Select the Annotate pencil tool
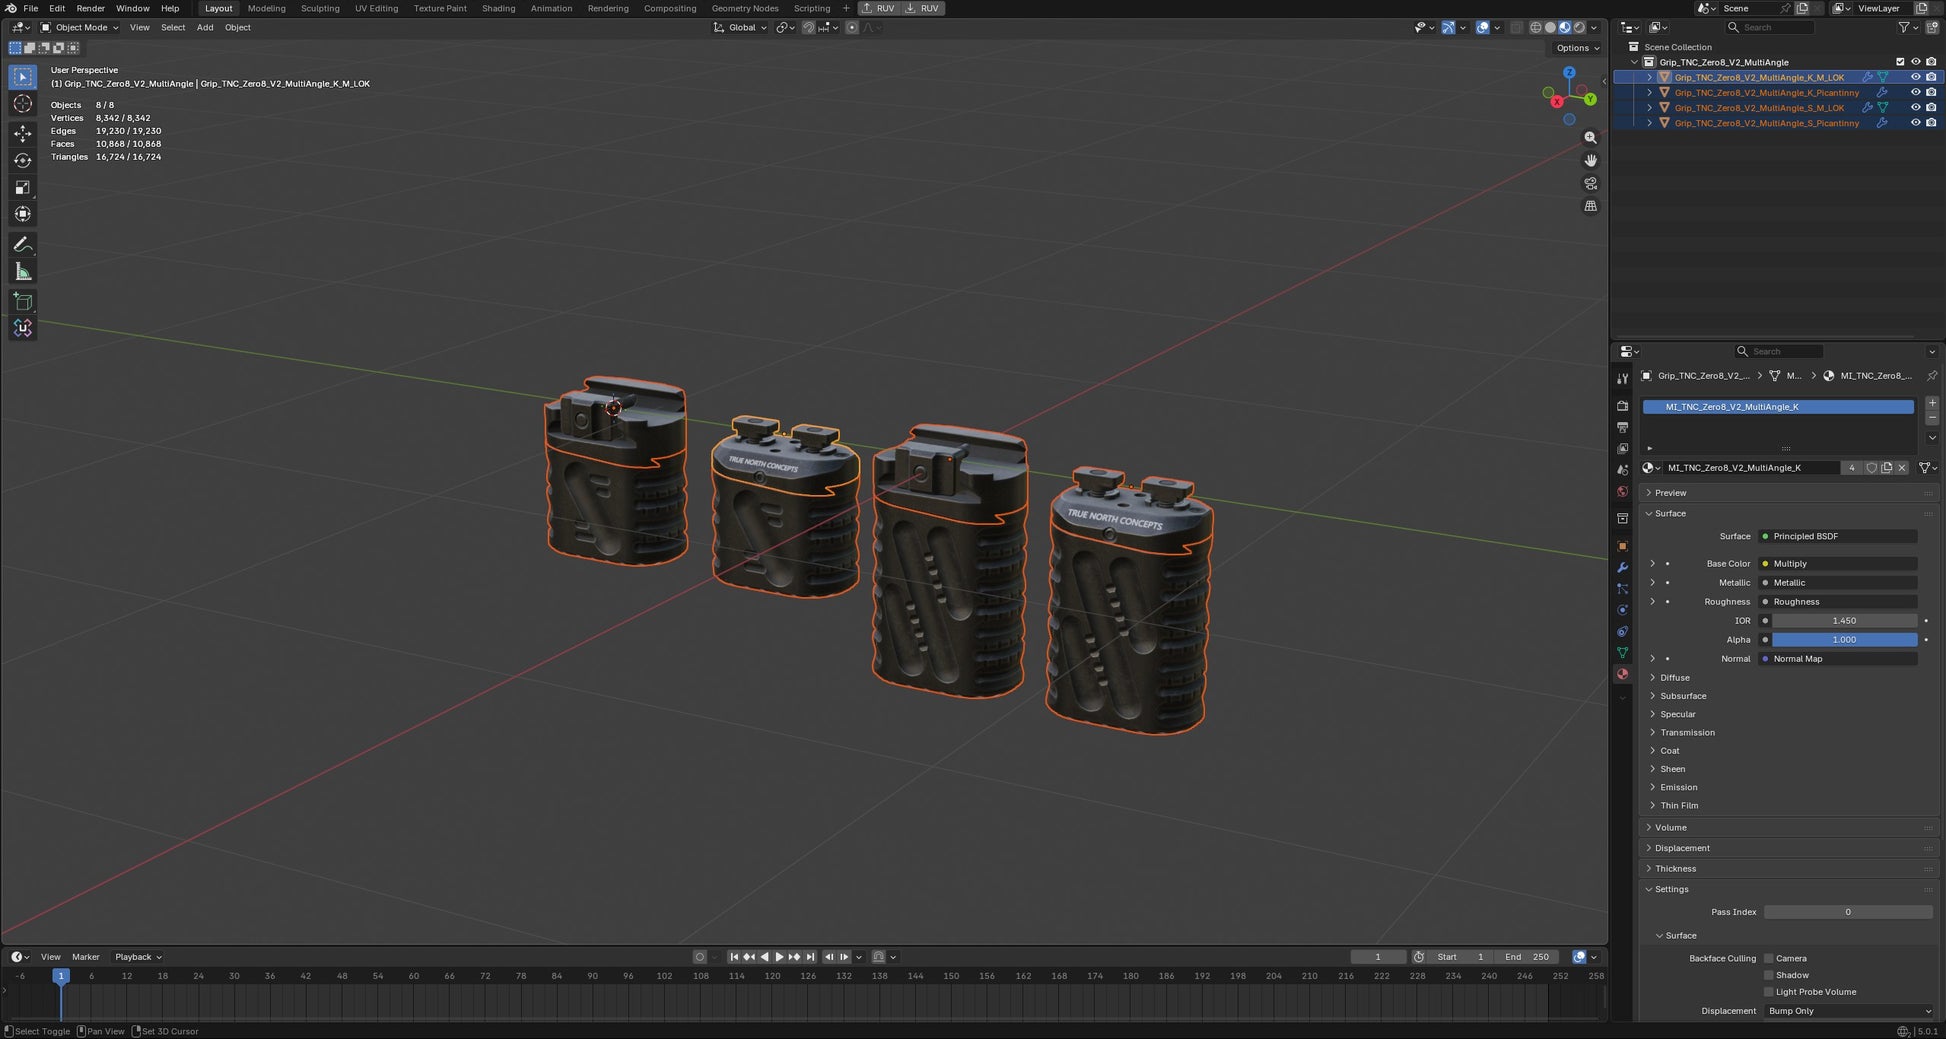This screenshot has height=1039, width=1946. coord(23,245)
